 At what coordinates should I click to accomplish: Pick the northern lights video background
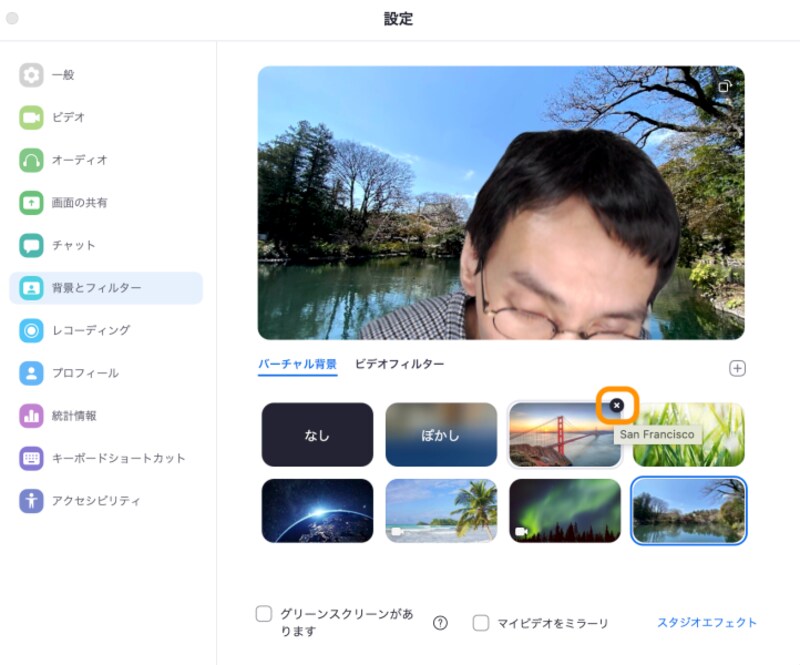565,510
